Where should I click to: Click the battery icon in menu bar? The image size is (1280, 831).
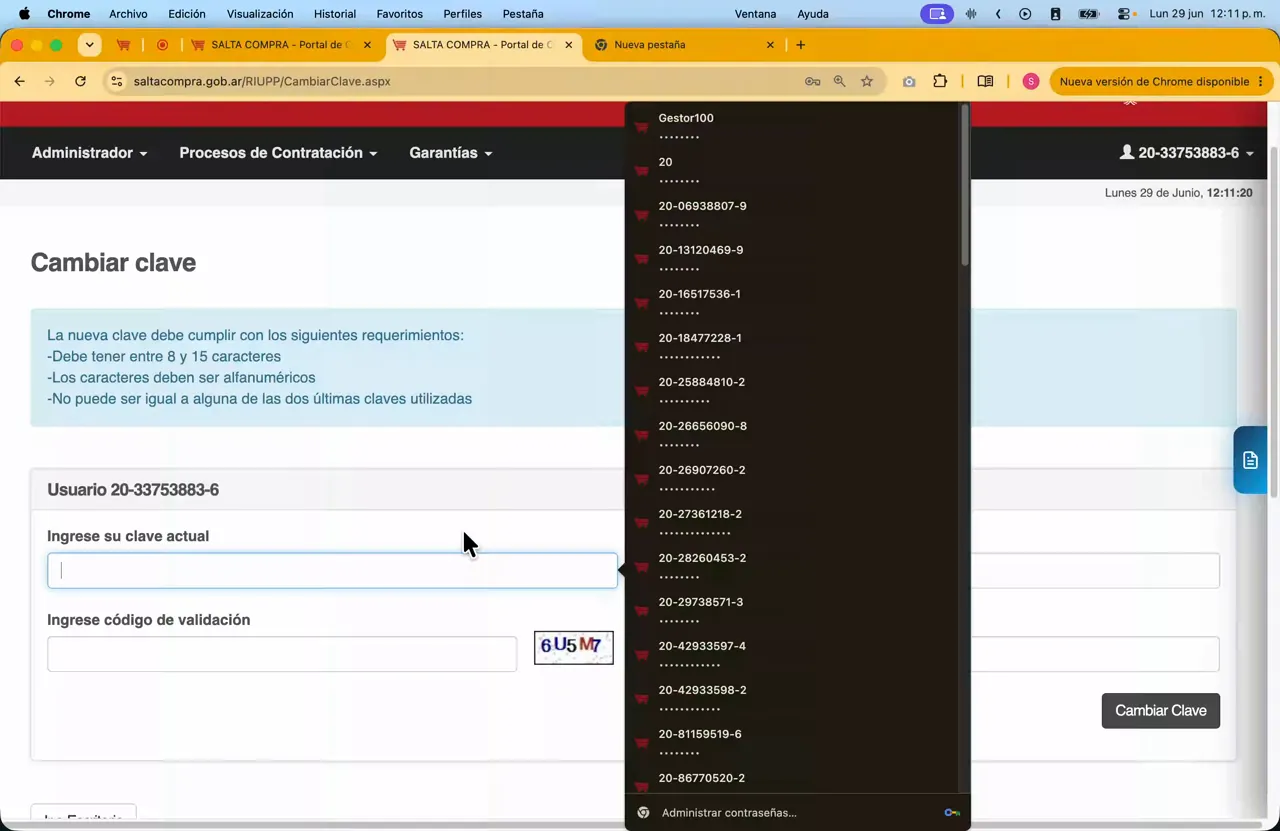pos(1090,14)
